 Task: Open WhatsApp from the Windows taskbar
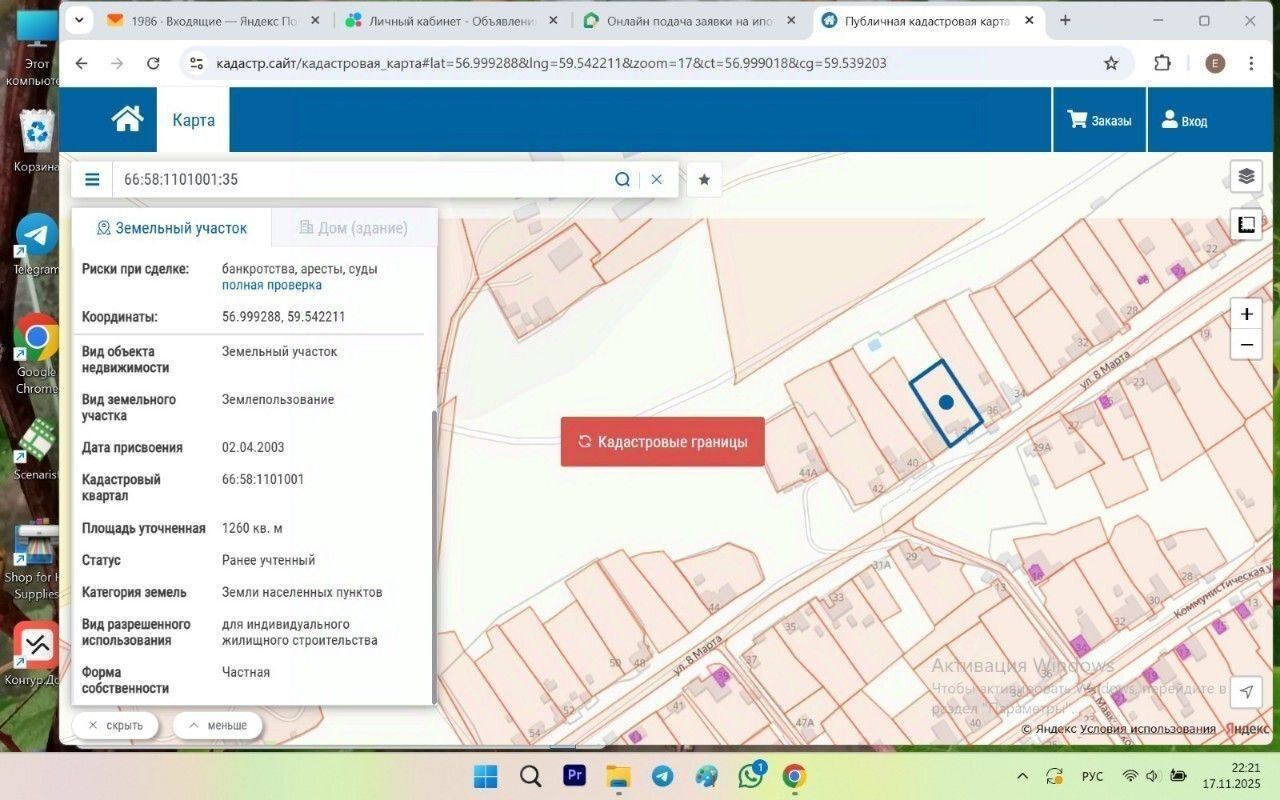tap(751, 776)
